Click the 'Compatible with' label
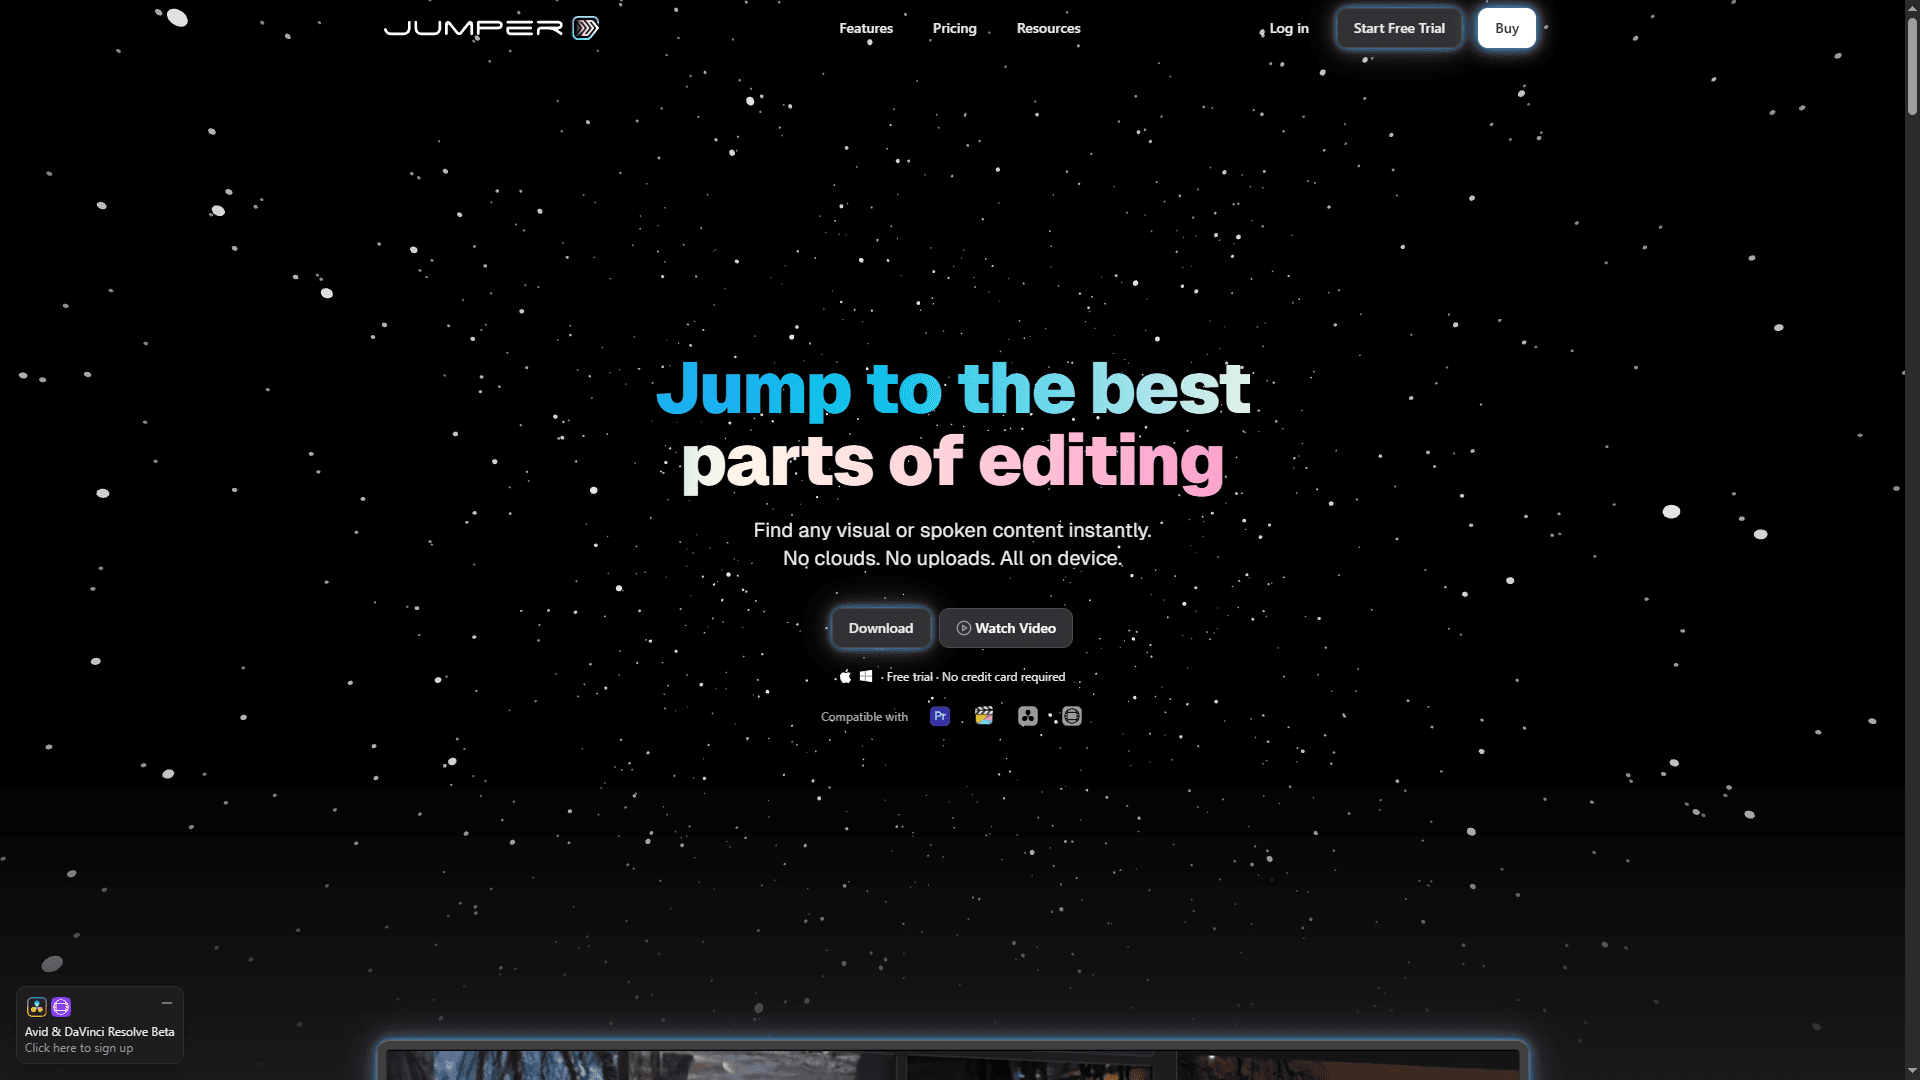This screenshot has width=1920, height=1080. (x=864, y=717)
